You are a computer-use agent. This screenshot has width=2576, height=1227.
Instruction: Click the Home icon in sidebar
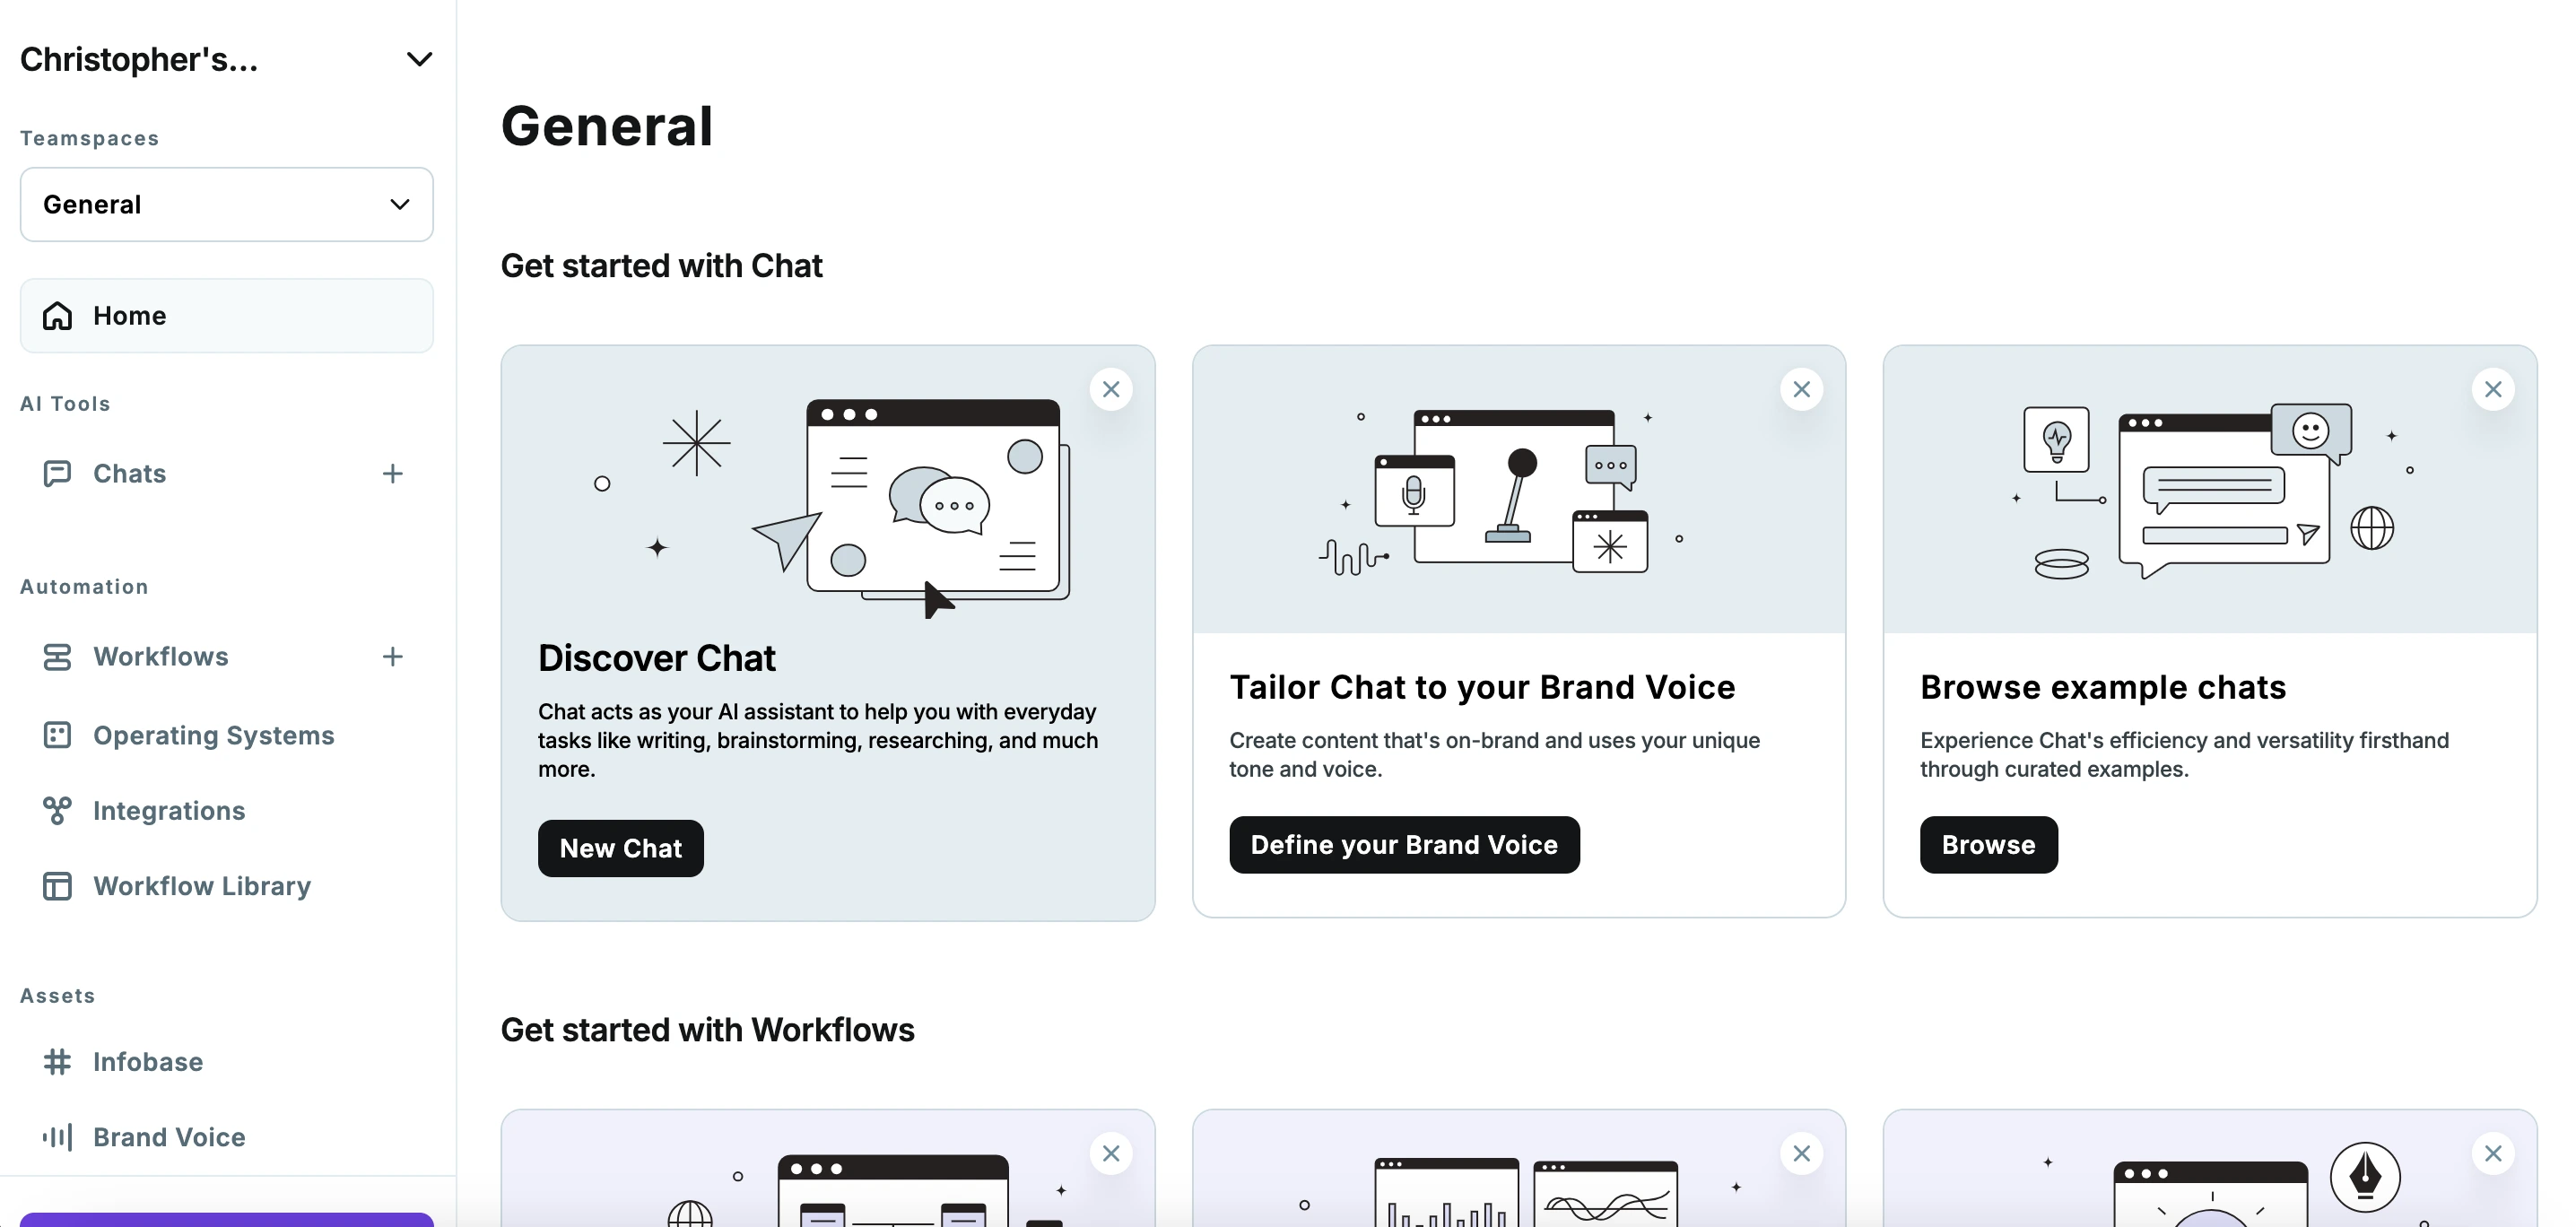pos(56,314)
